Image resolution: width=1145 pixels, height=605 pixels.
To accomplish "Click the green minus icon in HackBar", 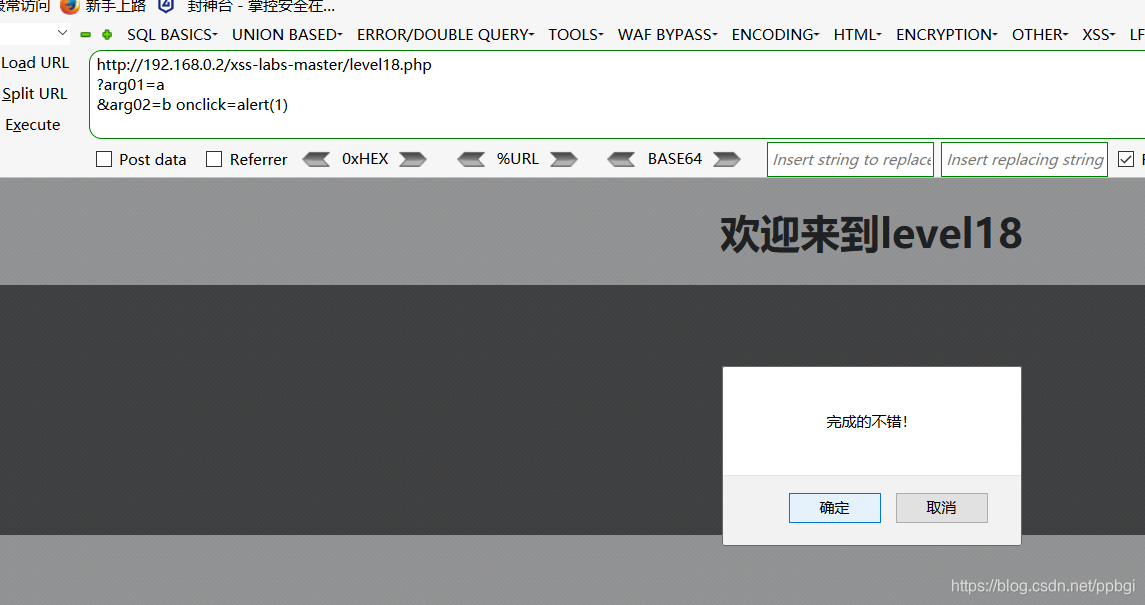I will tap(85, 34).
